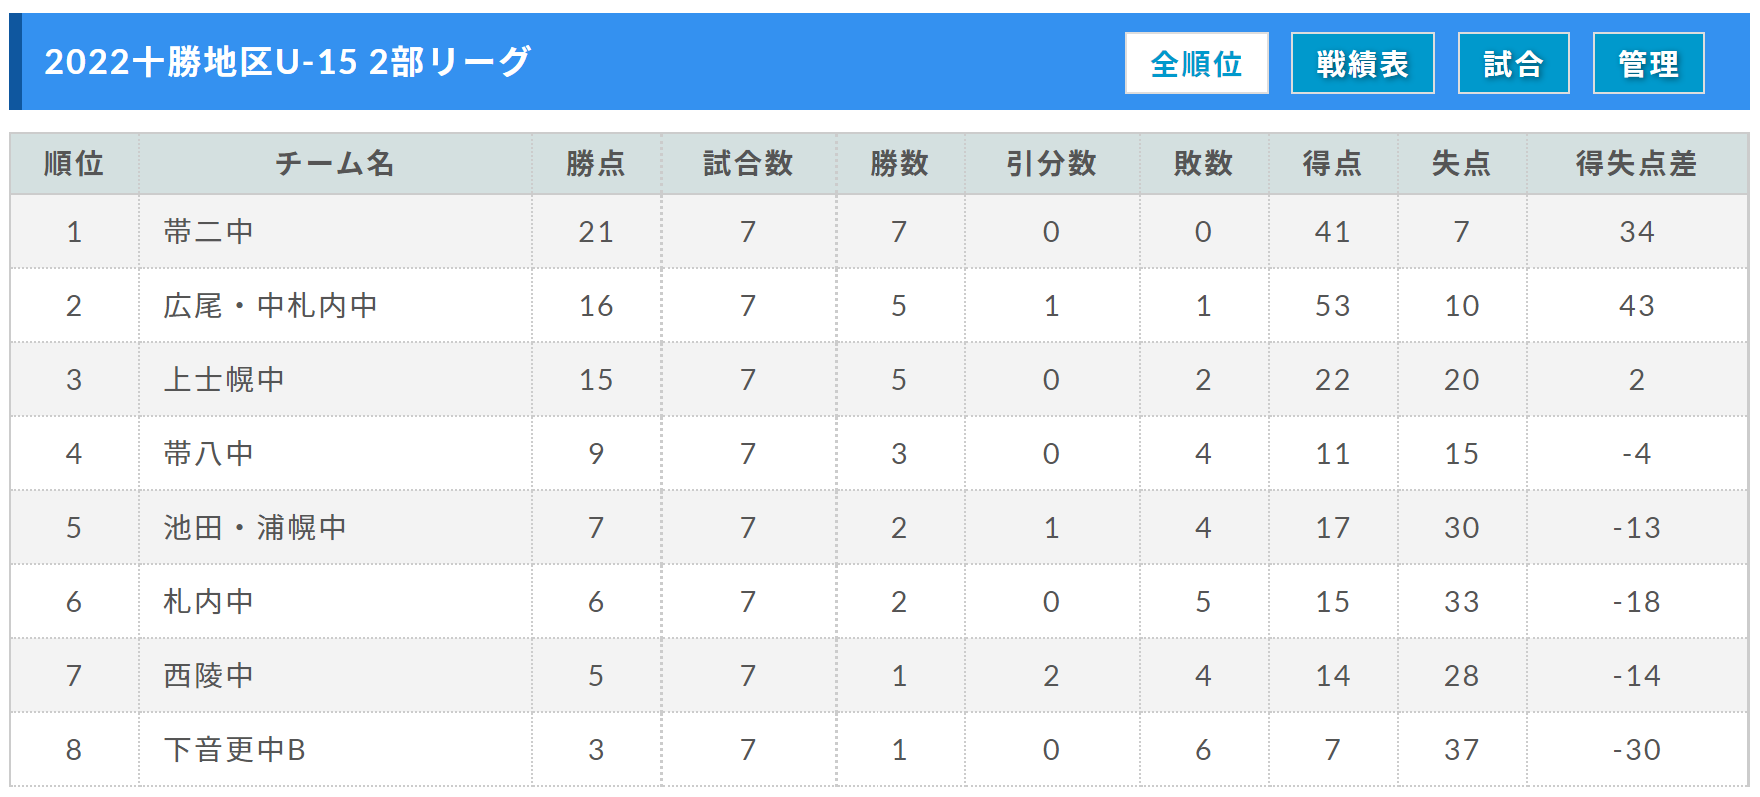Click the 失点 column header
1760x797 pixels.
pyautogui.click(x=1461, y=163)
